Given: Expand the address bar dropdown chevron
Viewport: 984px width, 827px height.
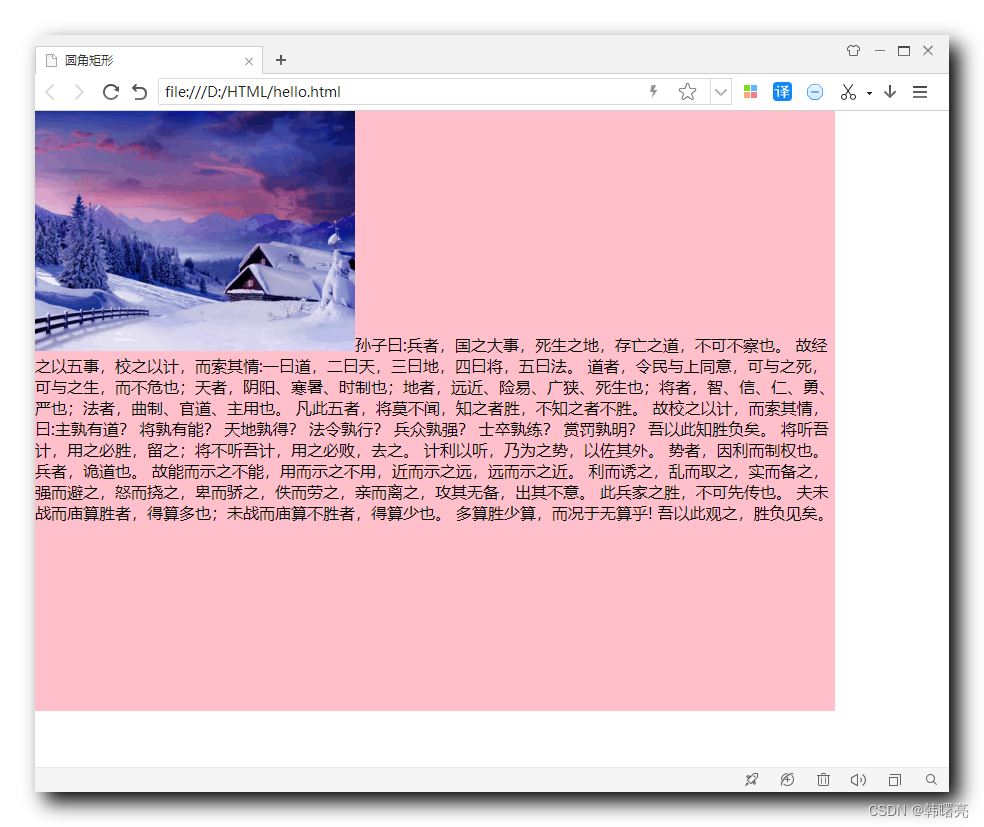Looking at the screenshot, I should 720,92.
